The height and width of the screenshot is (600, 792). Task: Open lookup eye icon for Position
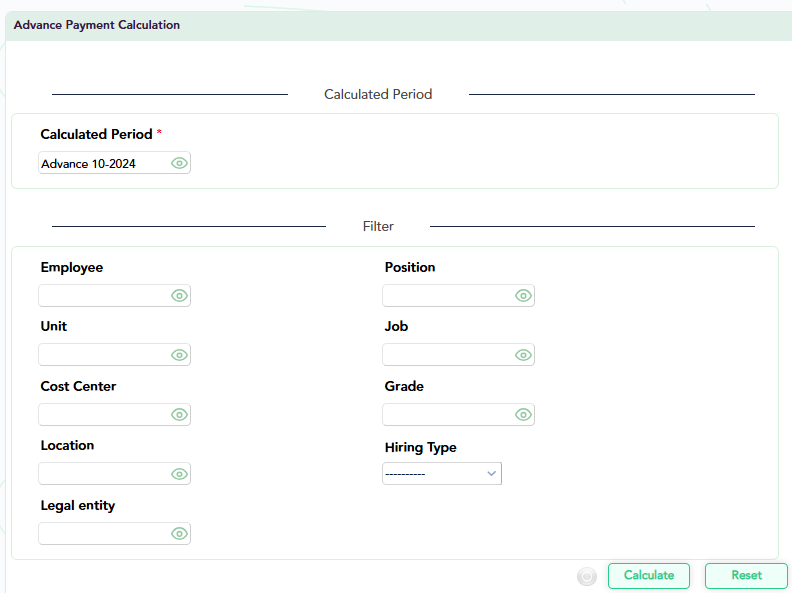[x=523, y=295]
